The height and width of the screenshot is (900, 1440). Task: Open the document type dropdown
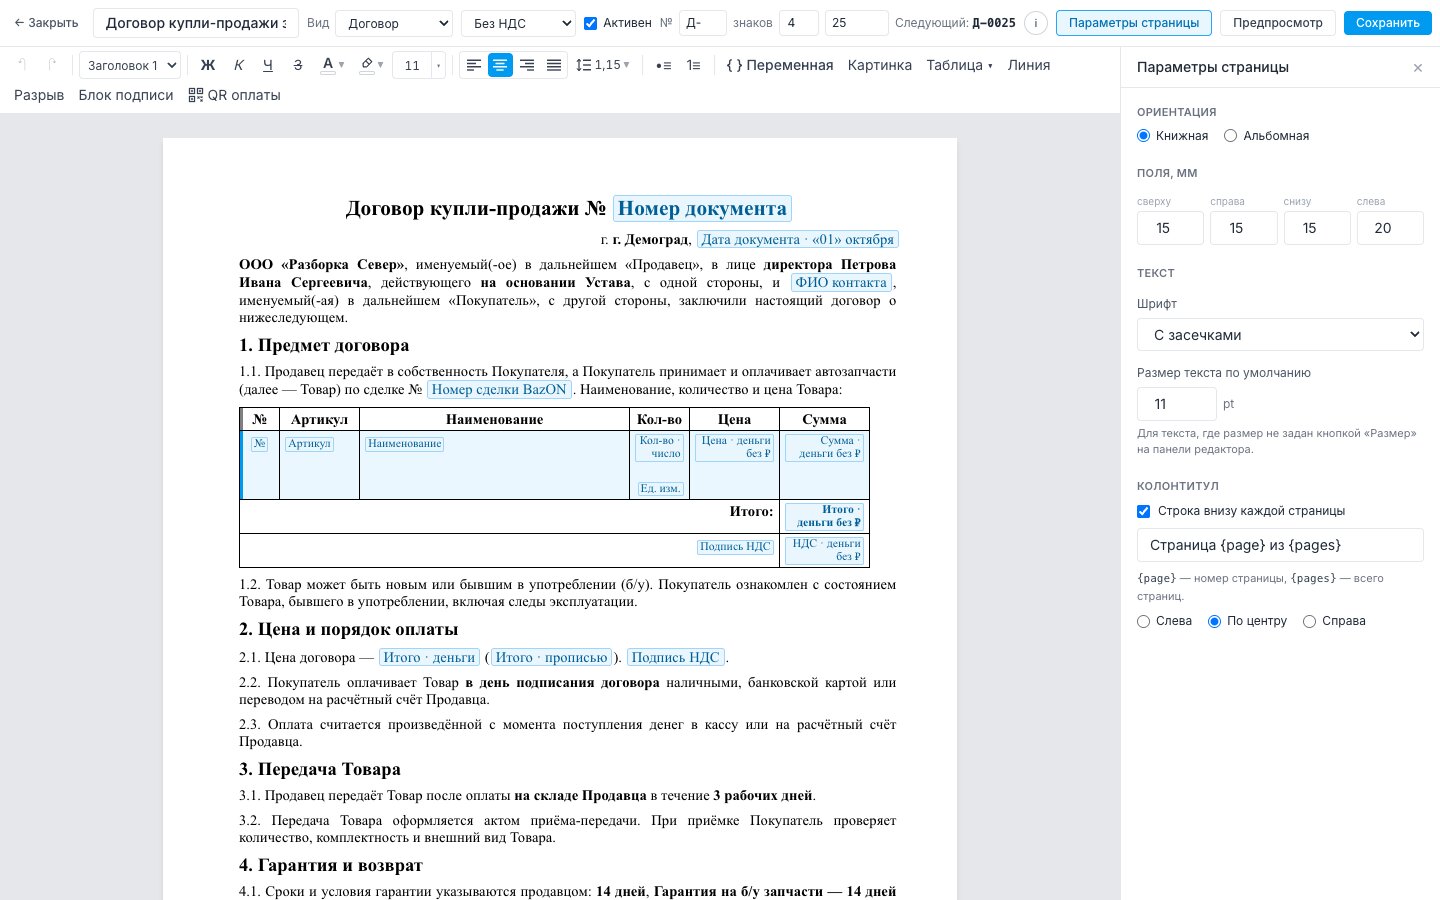[x=394, y=23]
